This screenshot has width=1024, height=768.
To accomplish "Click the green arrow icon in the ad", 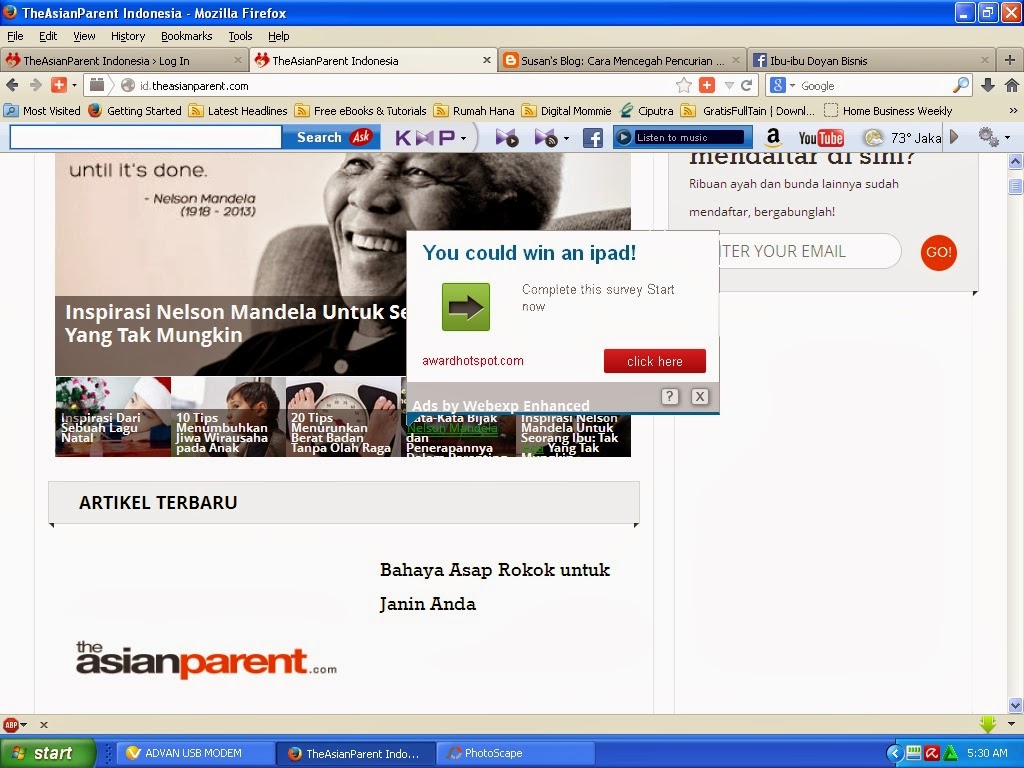I will (466, 307).
